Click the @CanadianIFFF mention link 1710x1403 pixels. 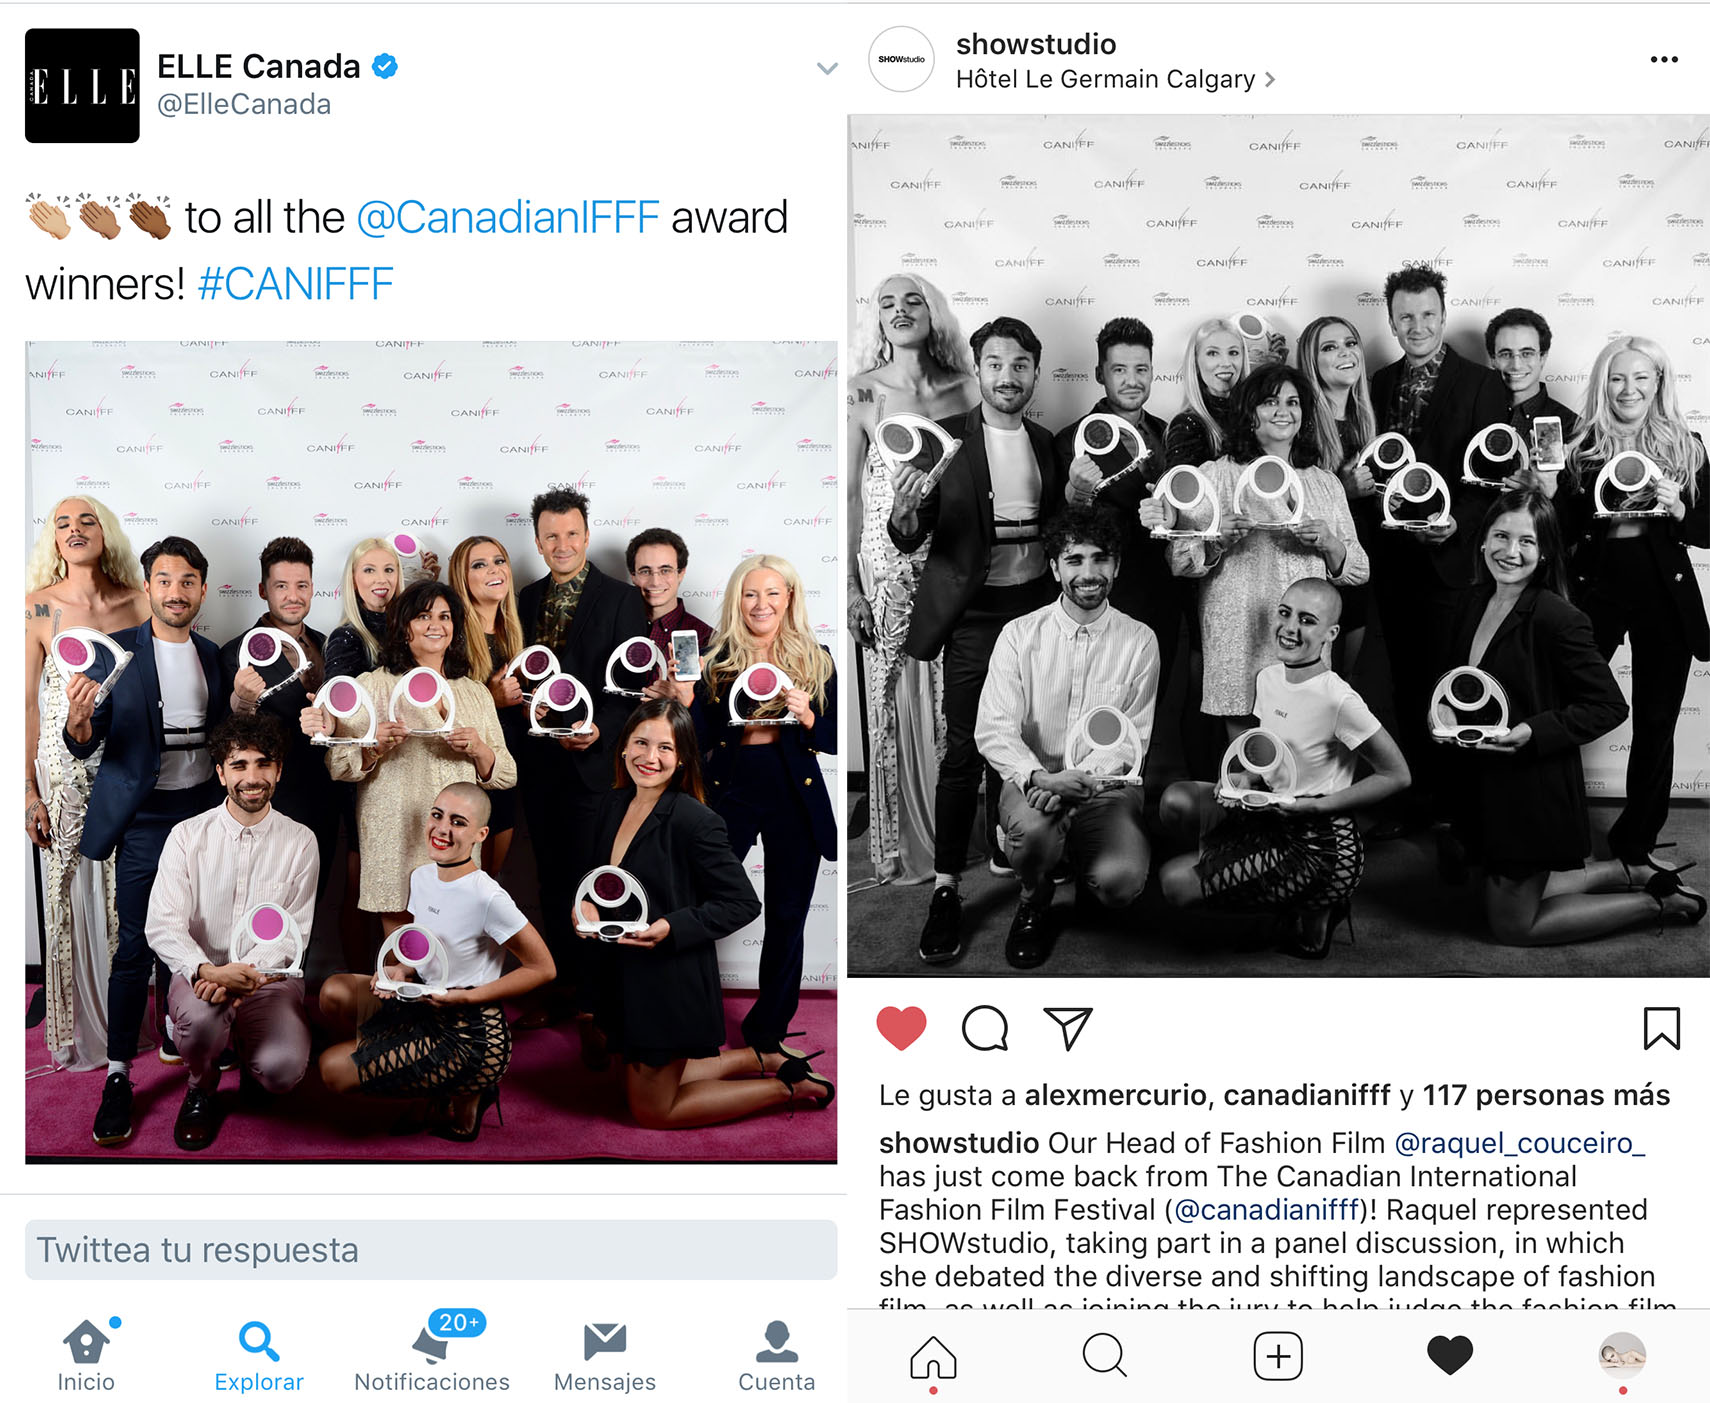click(x=508, y=217)
